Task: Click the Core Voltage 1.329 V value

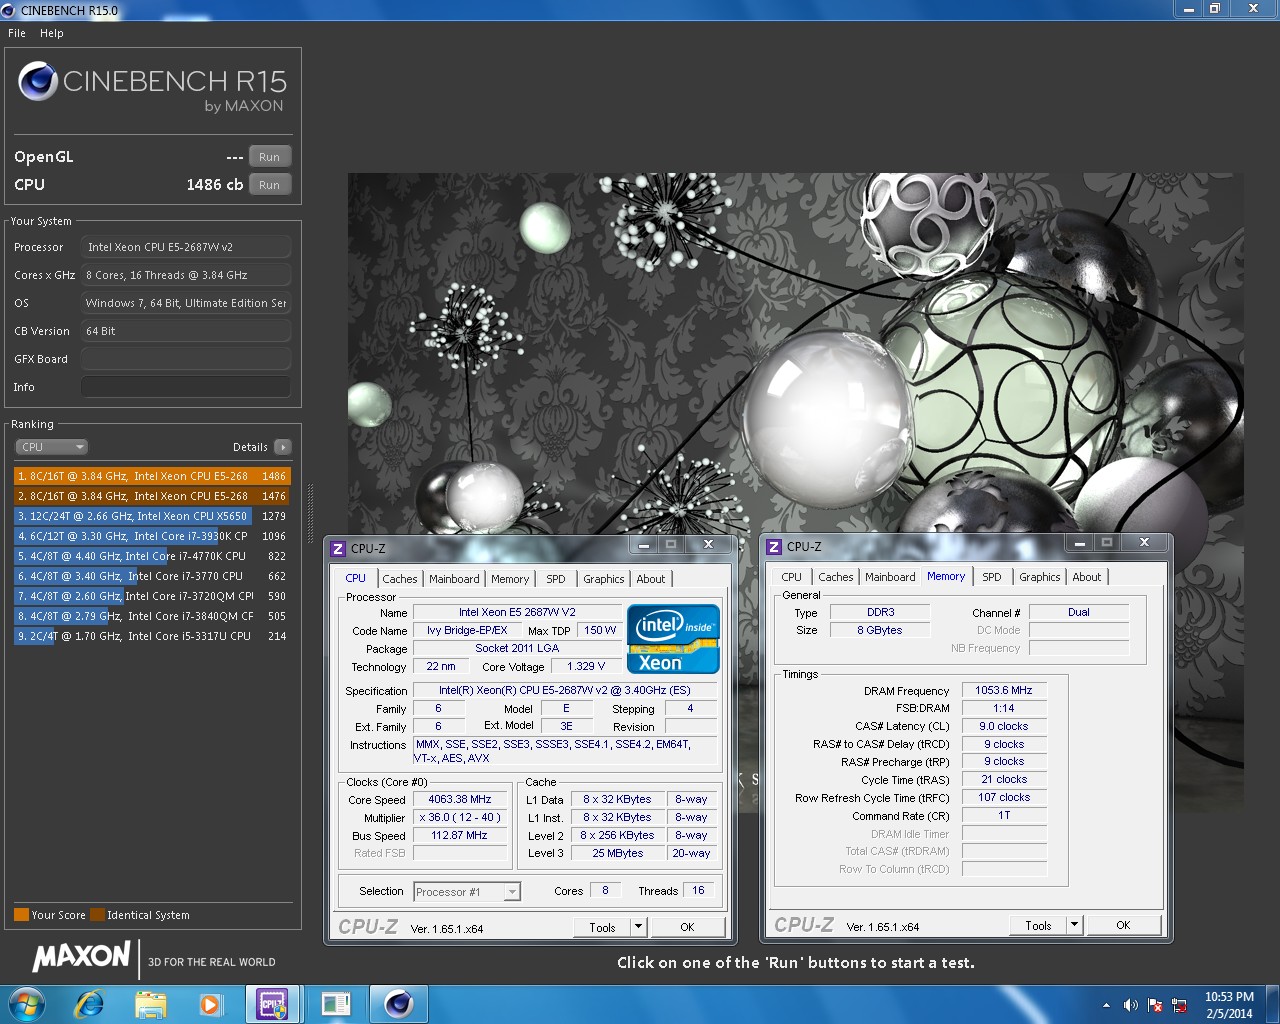Action: tap(586, 666)
